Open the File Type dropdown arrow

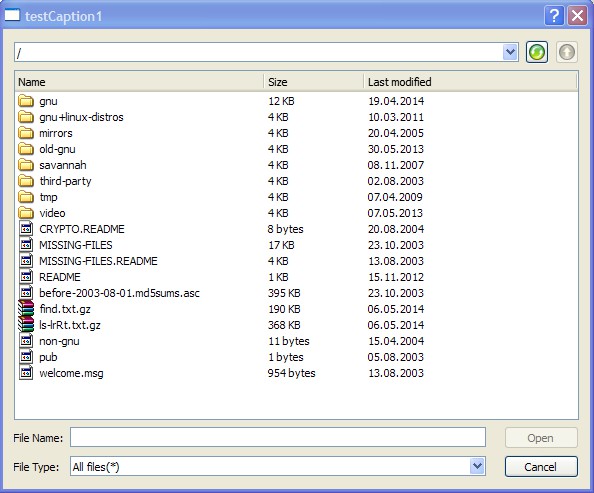[477, 466]
